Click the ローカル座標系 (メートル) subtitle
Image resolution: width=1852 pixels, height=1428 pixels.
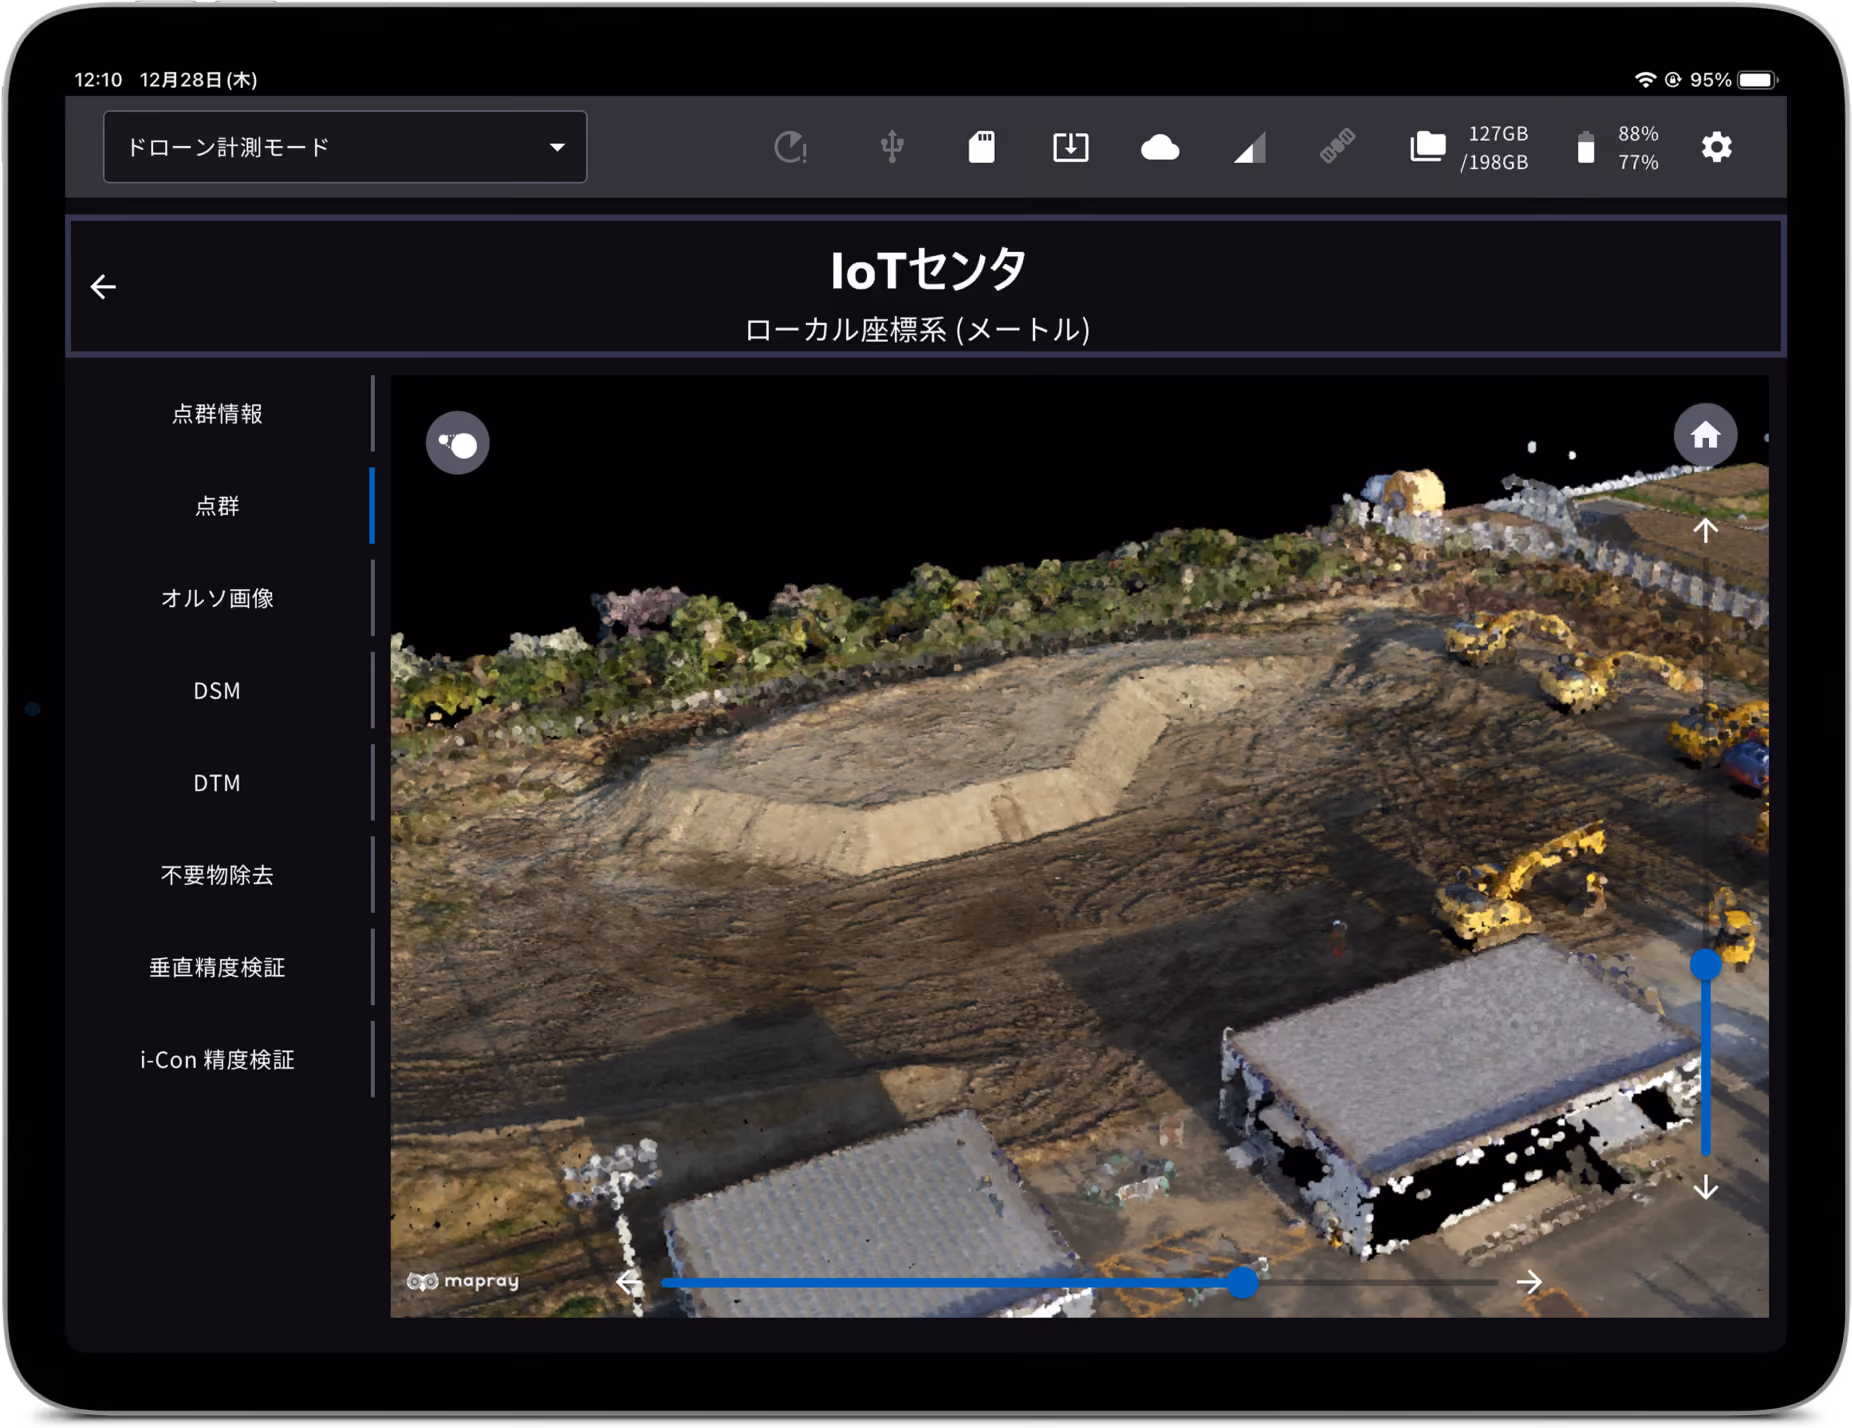[x=917, y=330]
